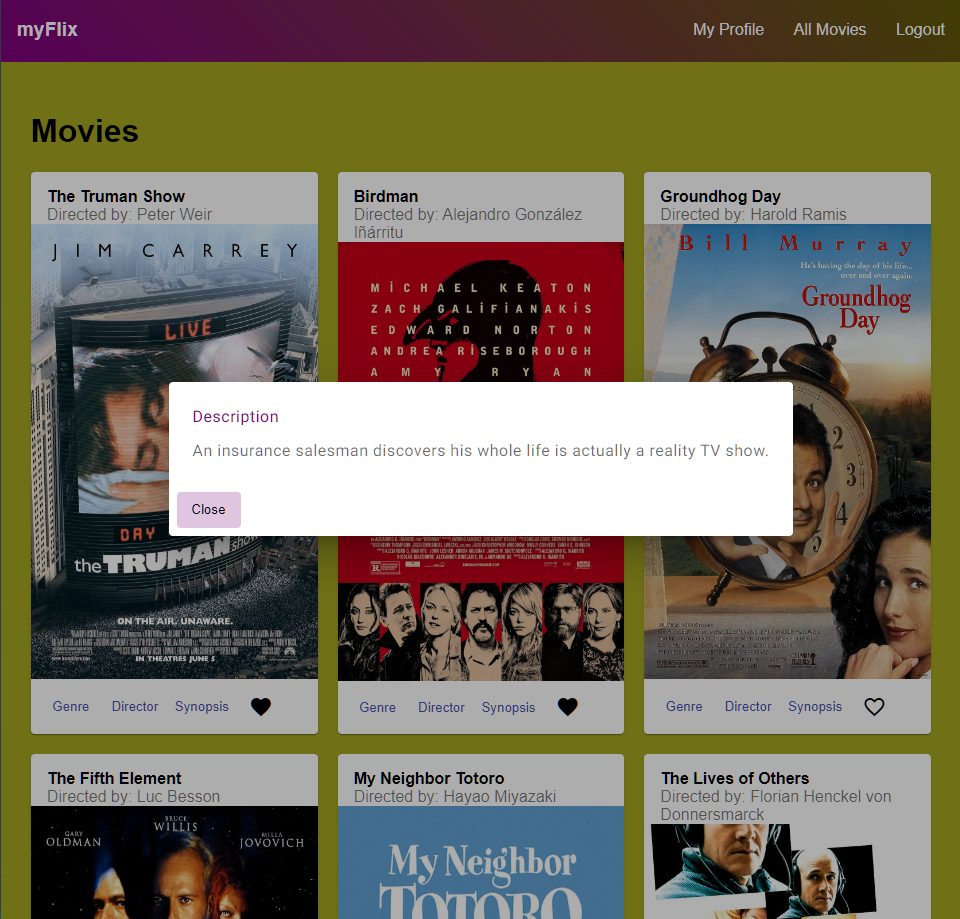The width and height of the screenshot is (960, 919).
Task: Click The Lives of Others poster
Action: [x=787, y=871]
